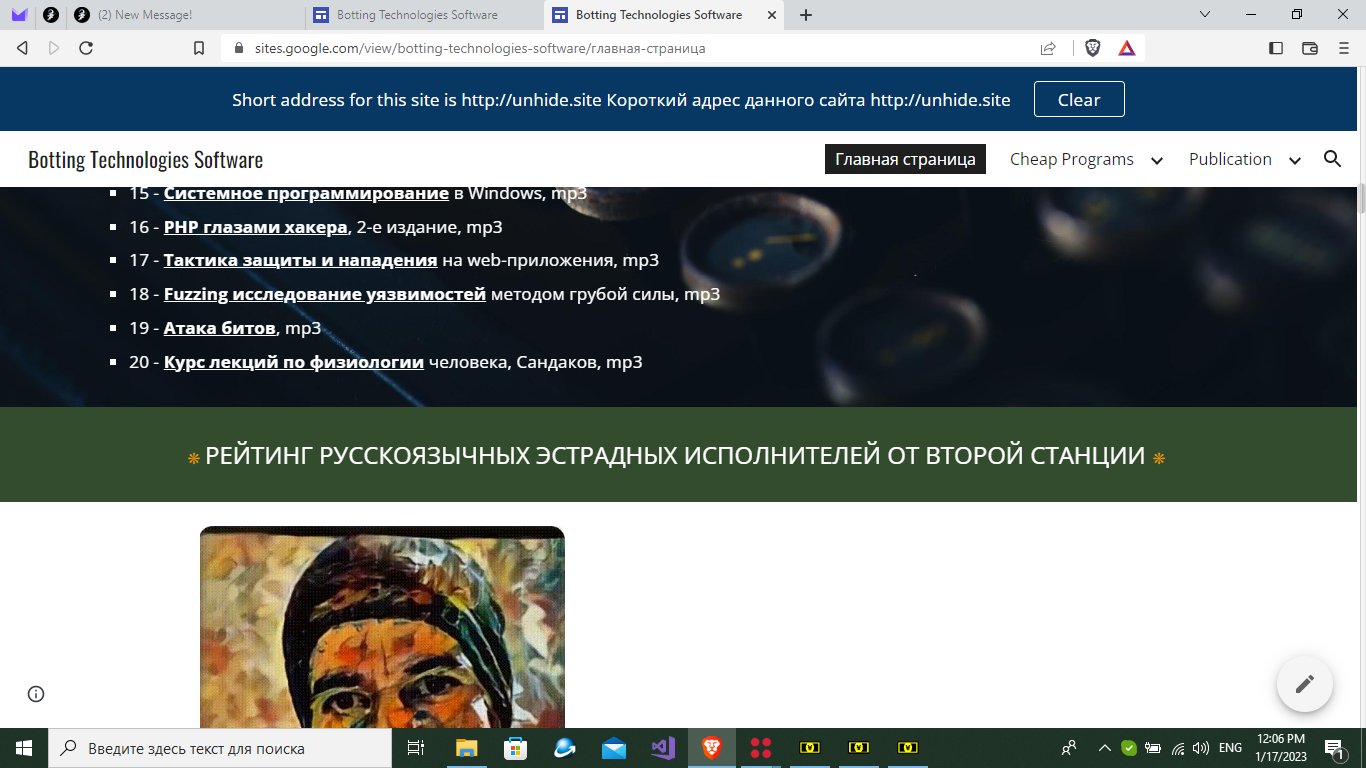Open the People tray icon

pyautogui.click(x=1069, y=748)
